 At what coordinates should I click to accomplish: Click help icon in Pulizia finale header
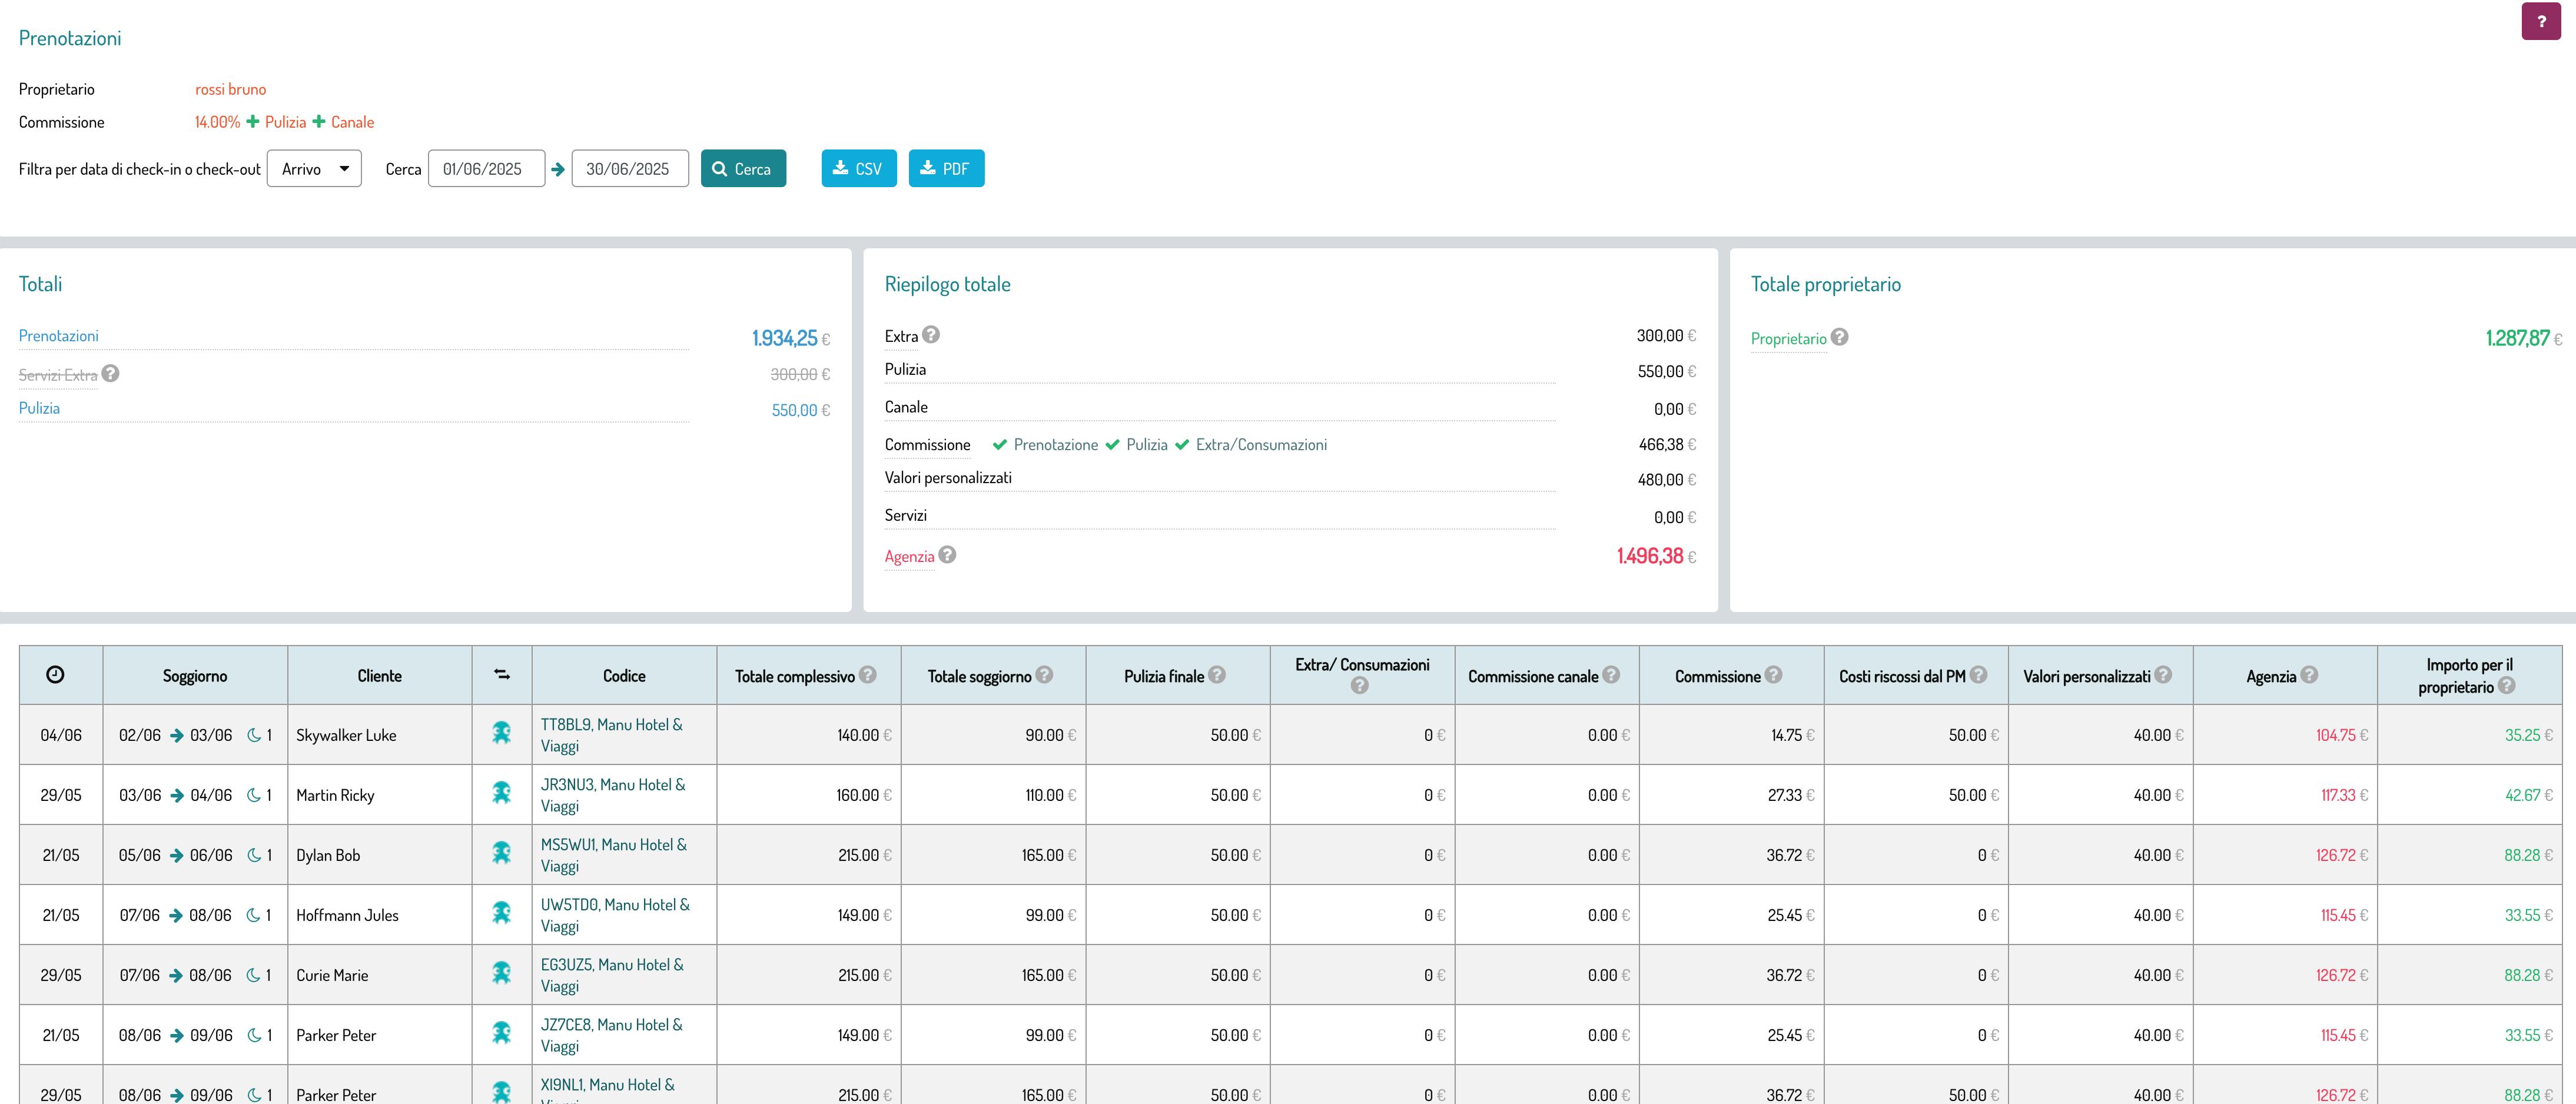coord(1217,675)
